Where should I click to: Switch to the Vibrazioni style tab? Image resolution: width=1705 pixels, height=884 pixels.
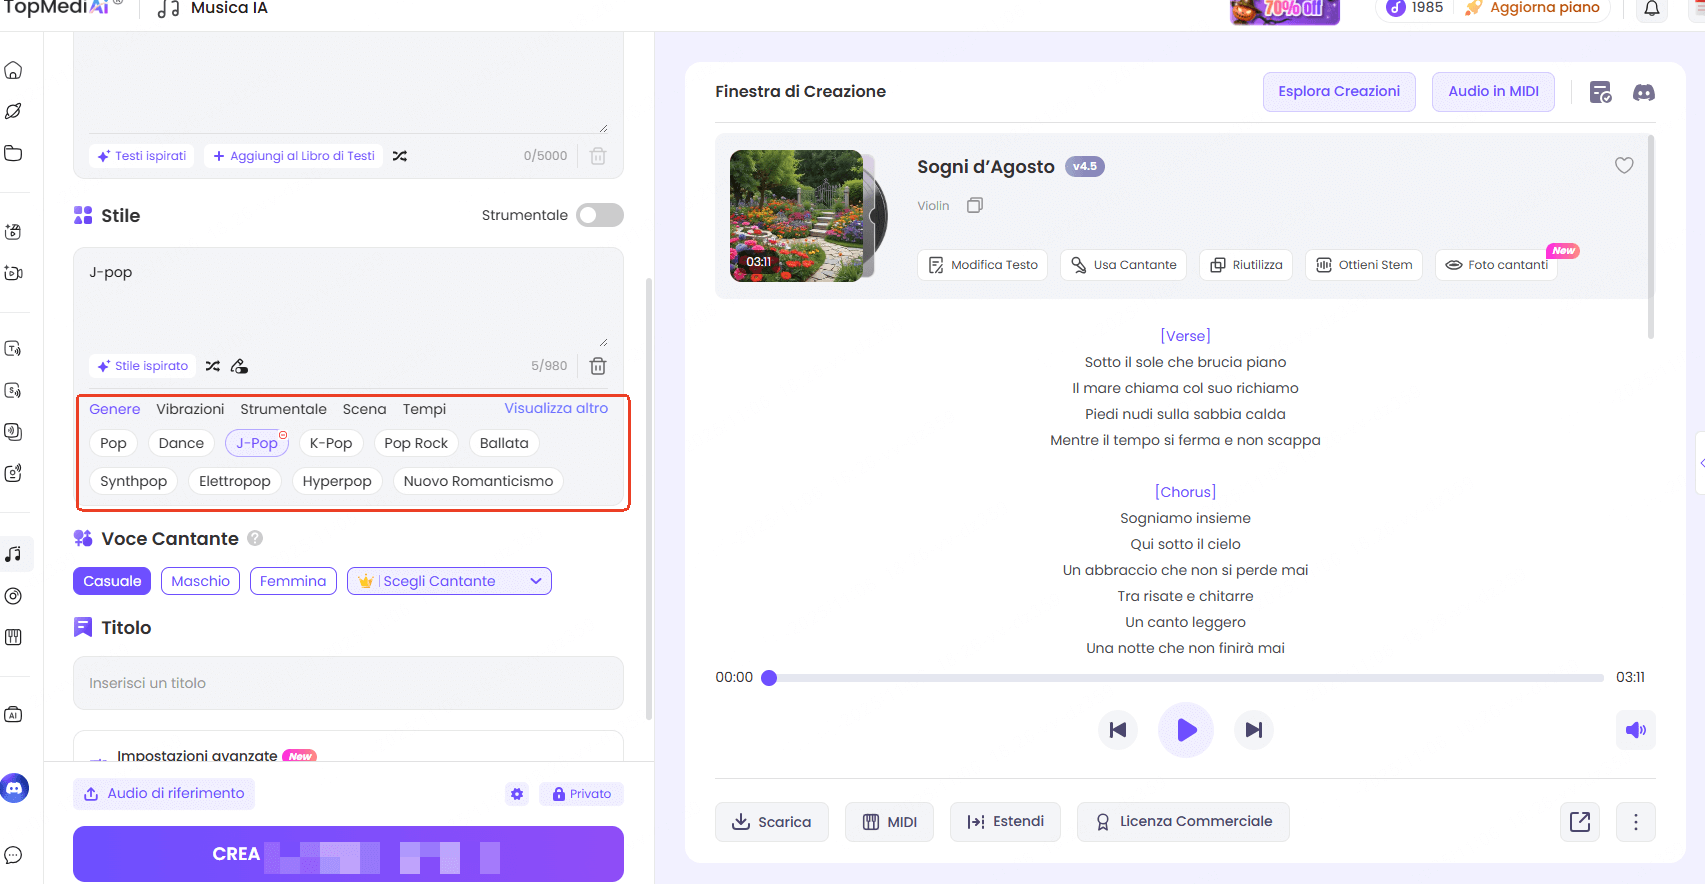pos(190,409)
